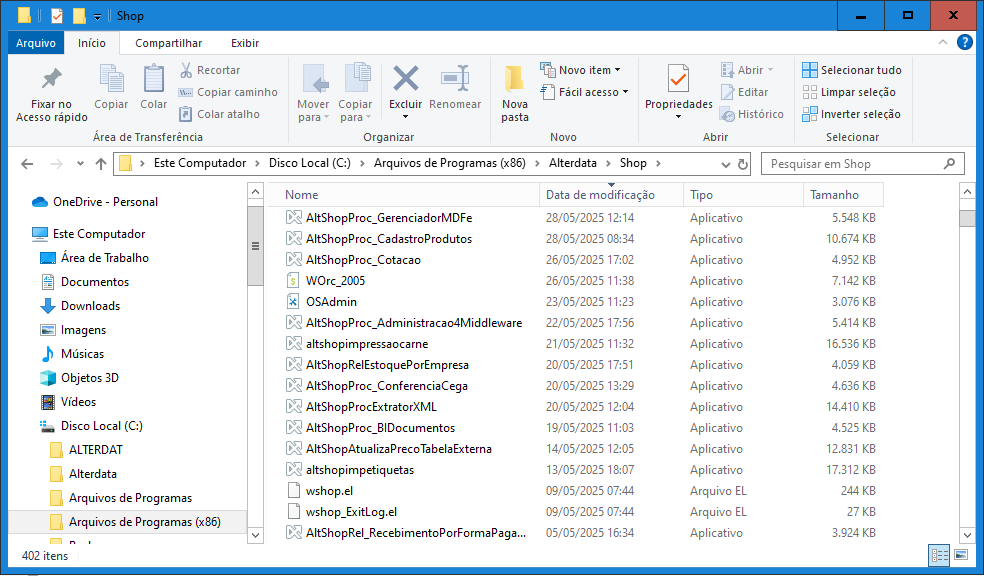This screenshot has width=984, height=576.
Task: Click the file list vertical scrollbar thumb
Action: (967, 219)
